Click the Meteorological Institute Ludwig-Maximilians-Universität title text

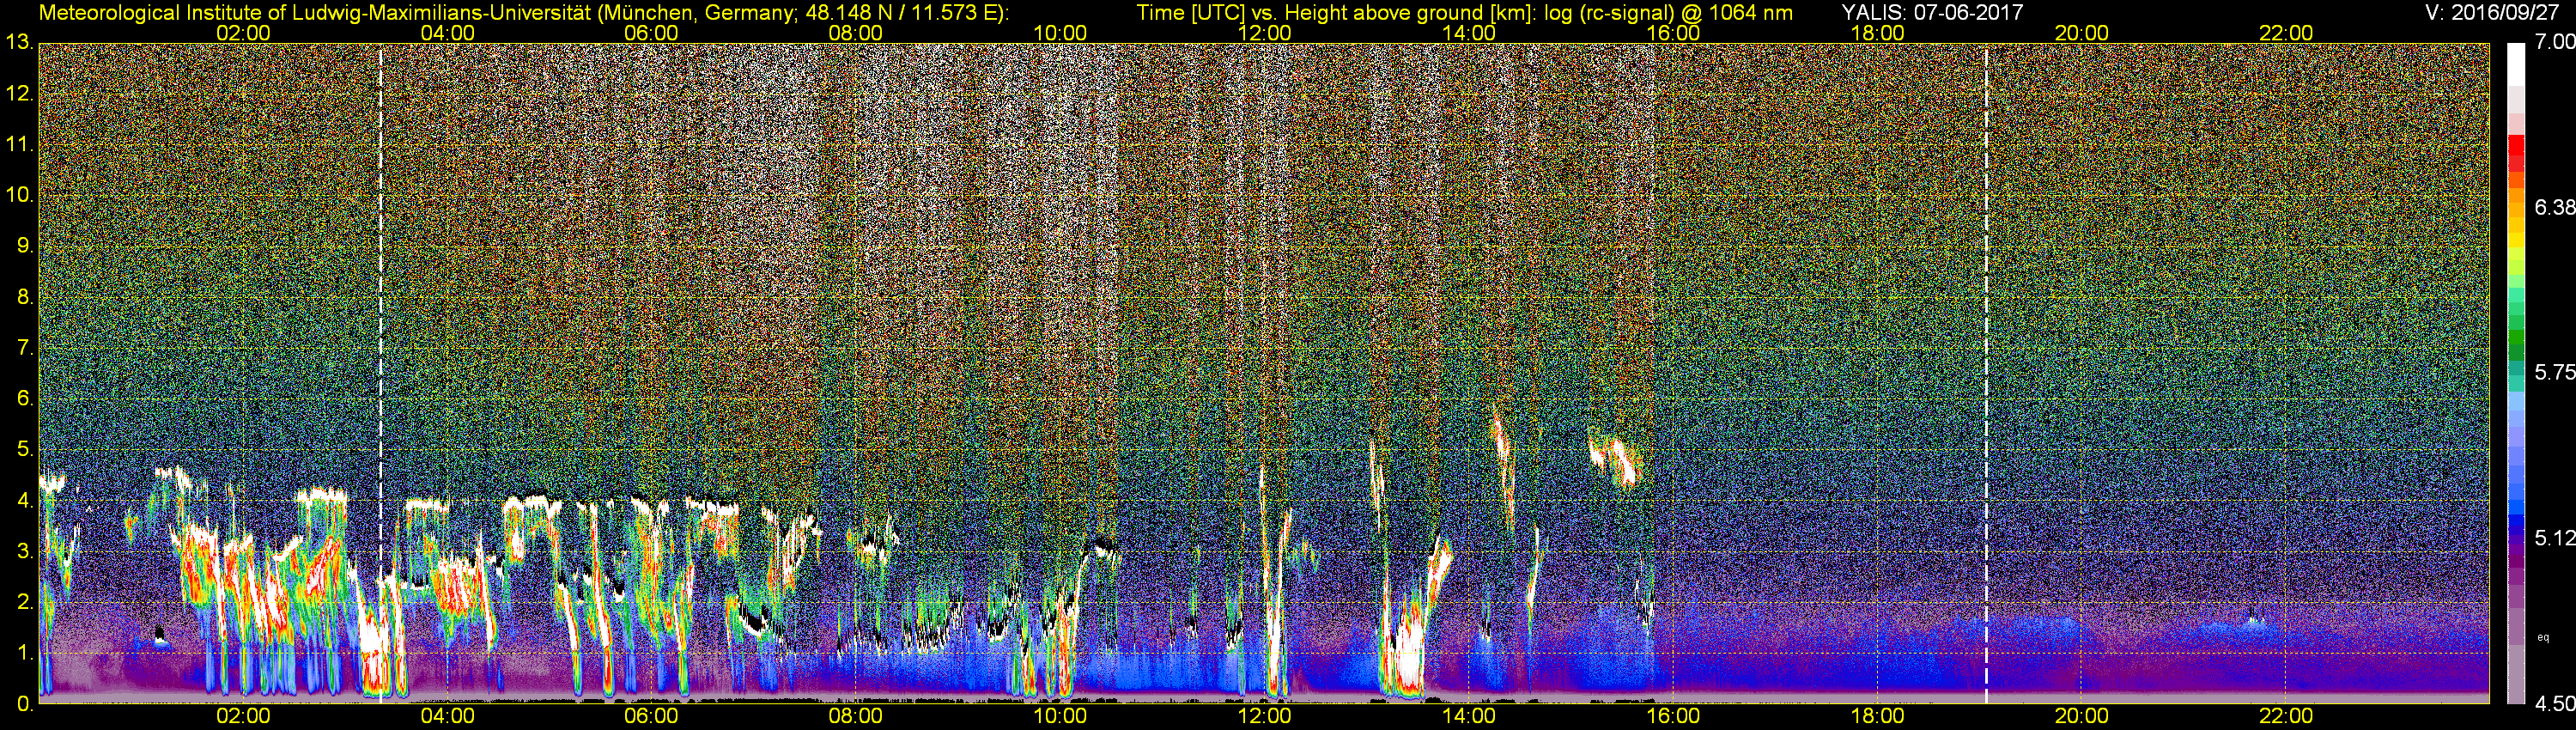[x=523, y=13]
